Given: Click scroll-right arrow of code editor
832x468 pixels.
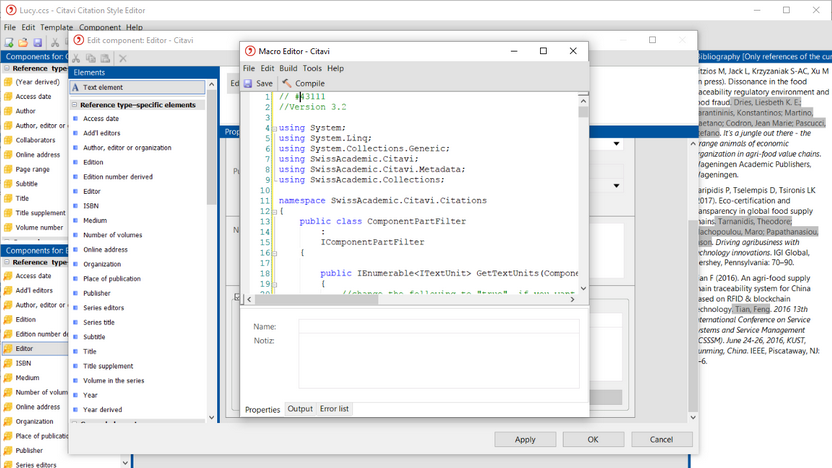Looking at the screenshot, I should click(x=572, y=300).
